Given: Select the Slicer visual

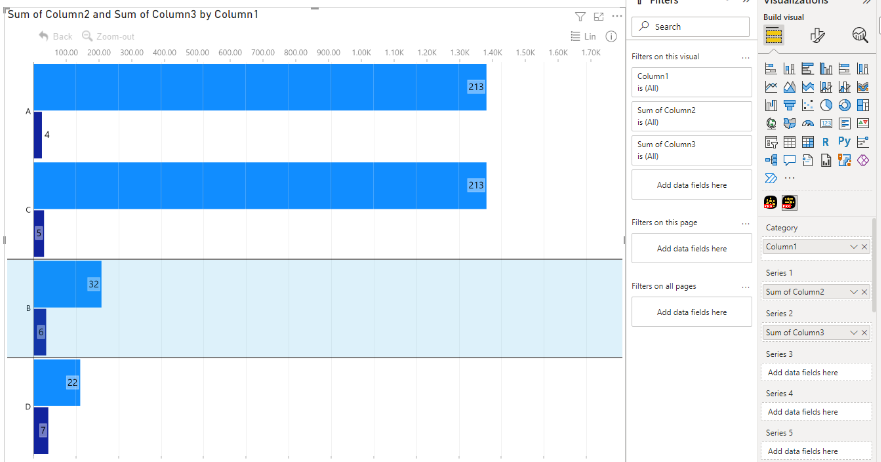Looking at the screenshot, I should tap(771, 142).
